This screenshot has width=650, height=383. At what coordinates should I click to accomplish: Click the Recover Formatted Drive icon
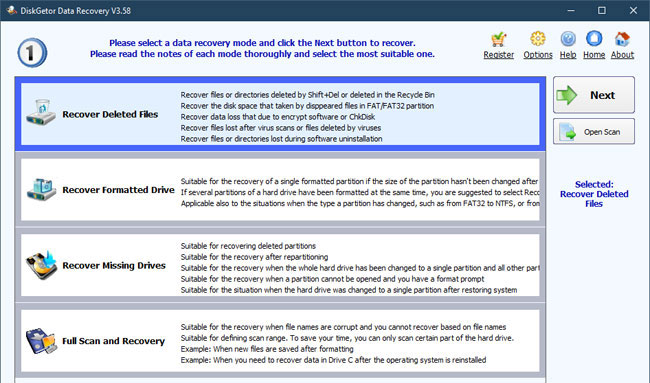click(41, 189)
